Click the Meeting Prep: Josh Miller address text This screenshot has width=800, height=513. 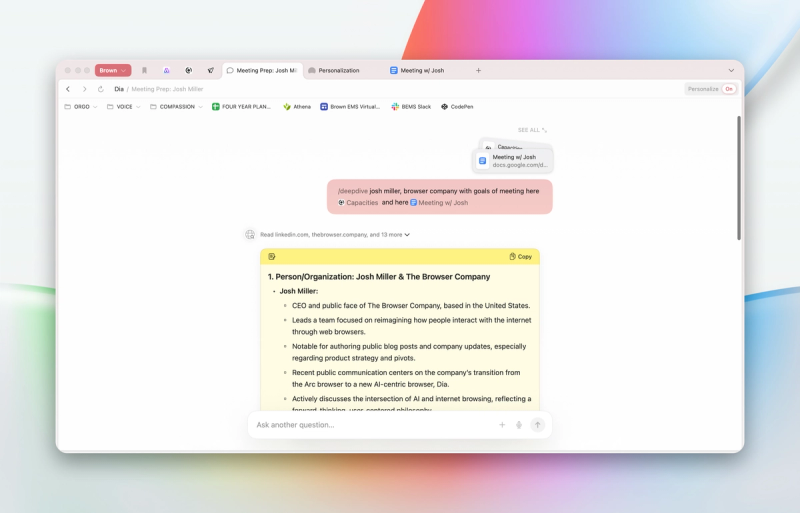point(167,89)
